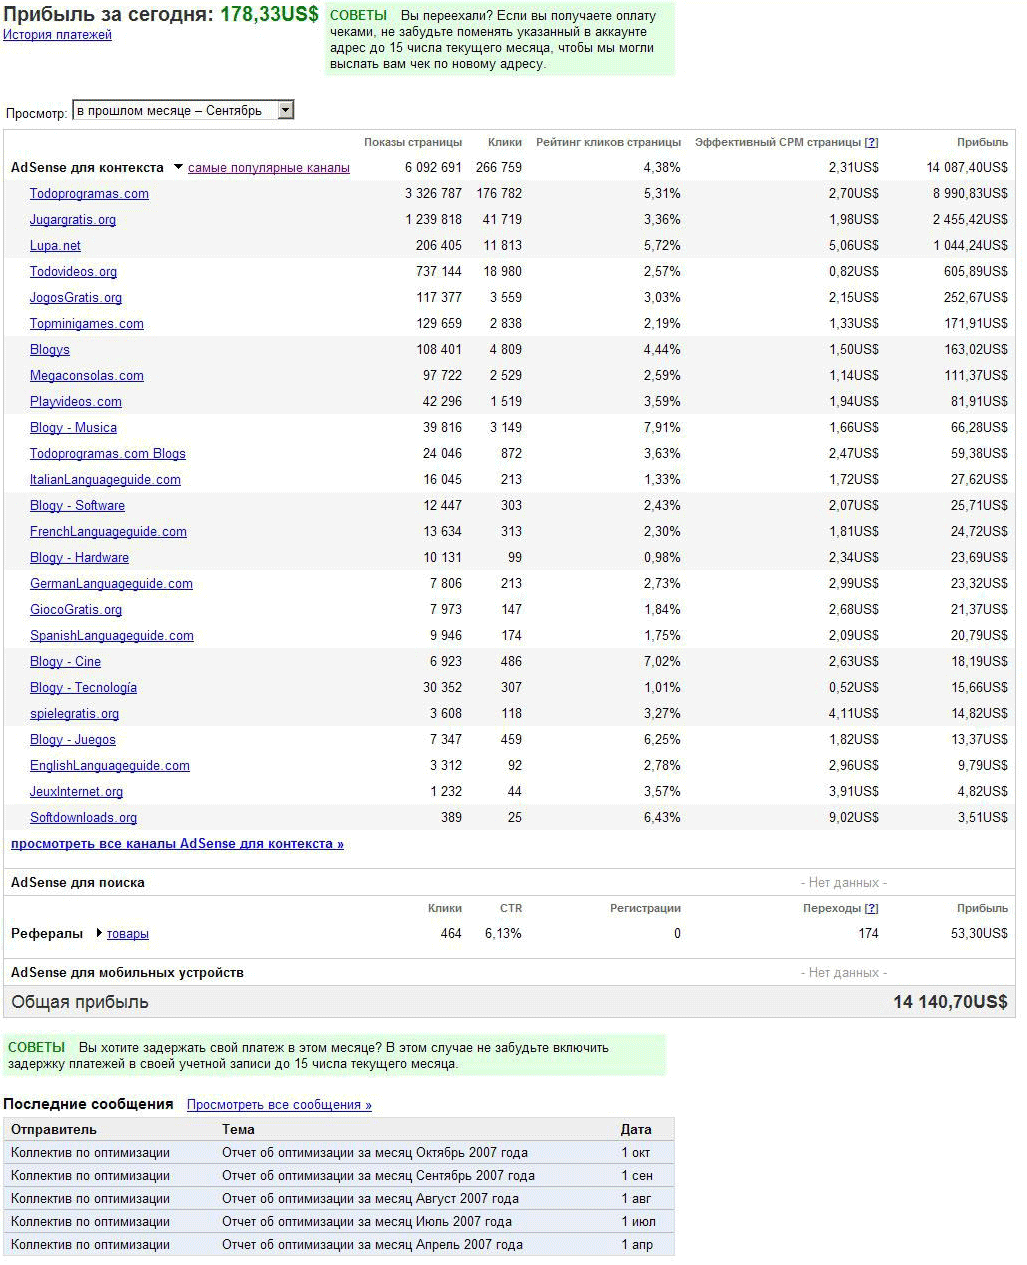1027x1265 pixels.
Task: Select today's profit value 178,33US$
Action: click(269, 14)
